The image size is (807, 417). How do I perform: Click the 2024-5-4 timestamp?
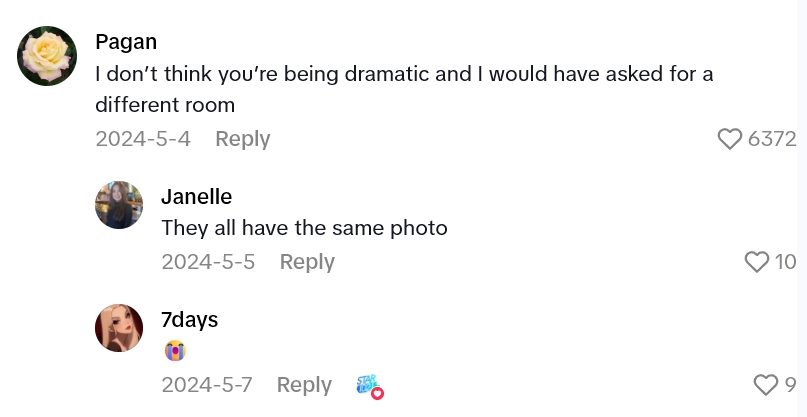pos(143,139)
